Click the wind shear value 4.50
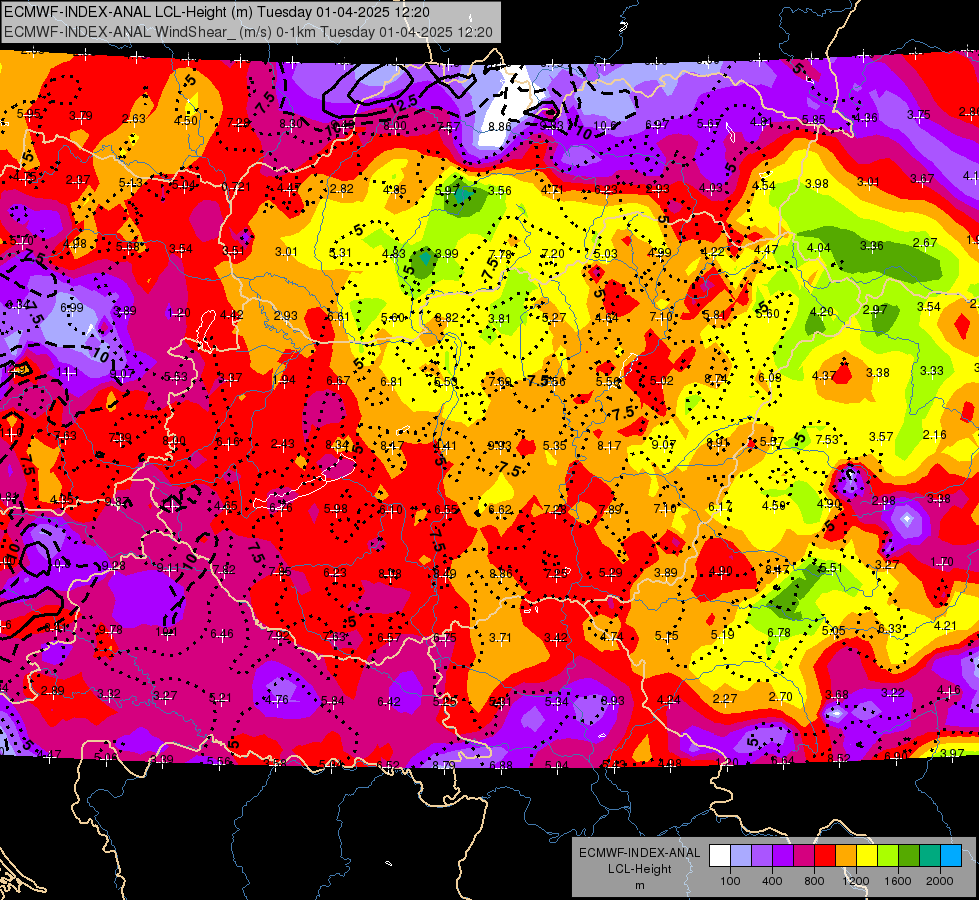The height and width of the screenshot is (900, 979). [x=186, y=121]
